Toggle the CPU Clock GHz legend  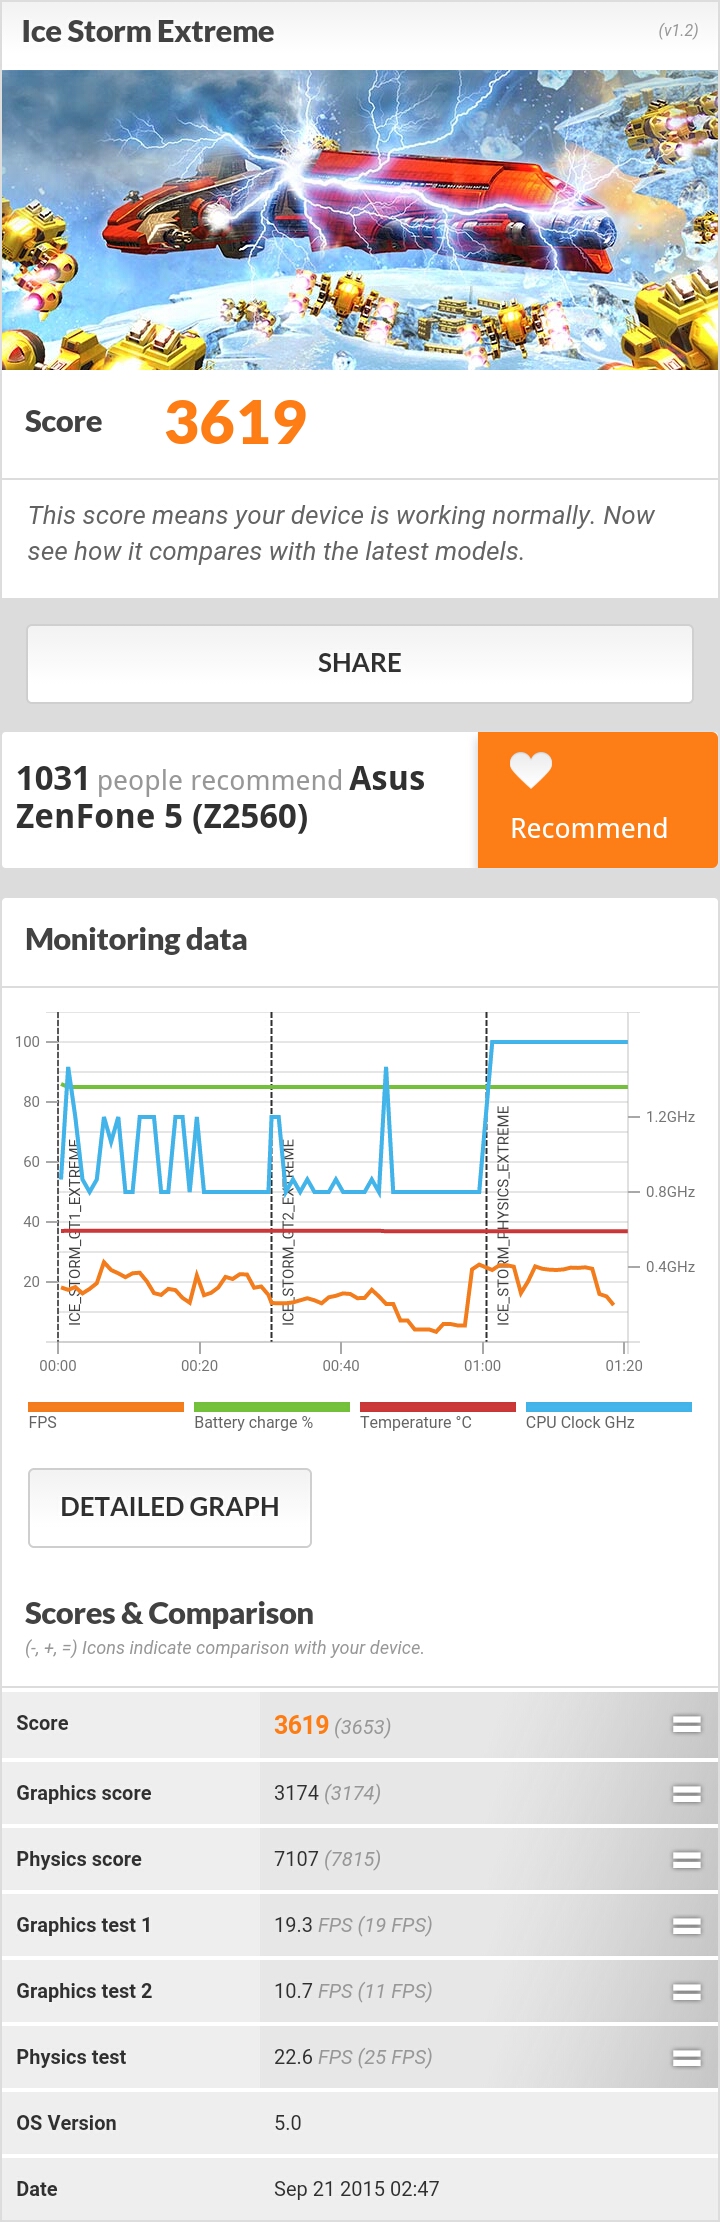point(609,1416)
